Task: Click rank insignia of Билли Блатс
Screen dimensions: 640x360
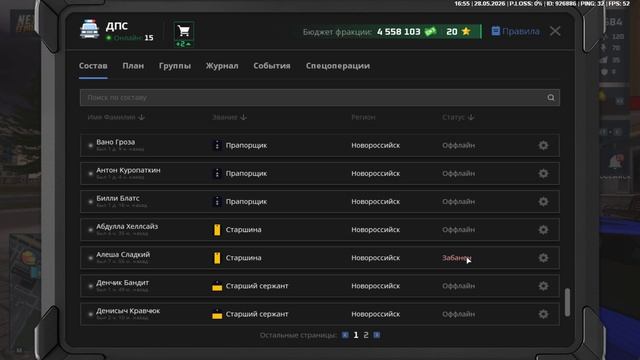Action: (x=217, y=202)
